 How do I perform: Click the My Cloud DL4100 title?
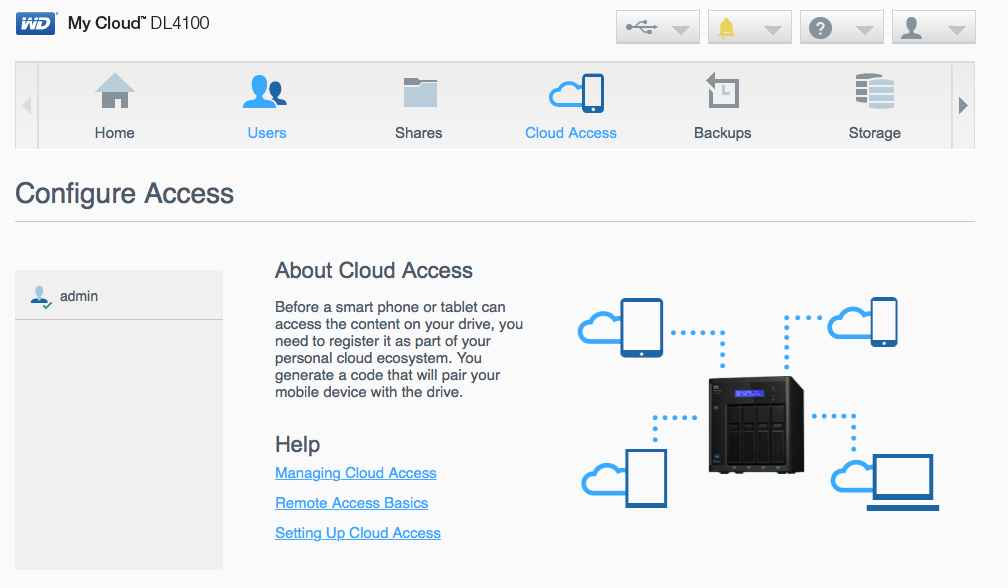138,23
